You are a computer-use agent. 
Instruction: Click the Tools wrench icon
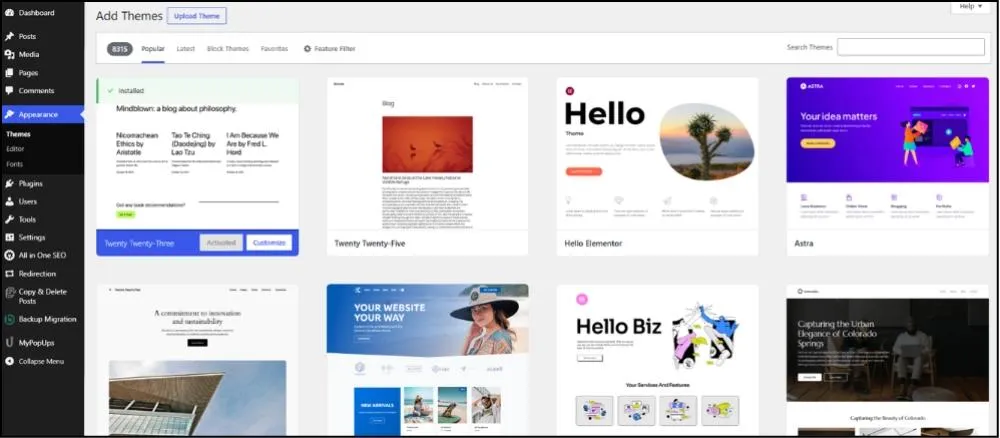[x=10, y=219]
